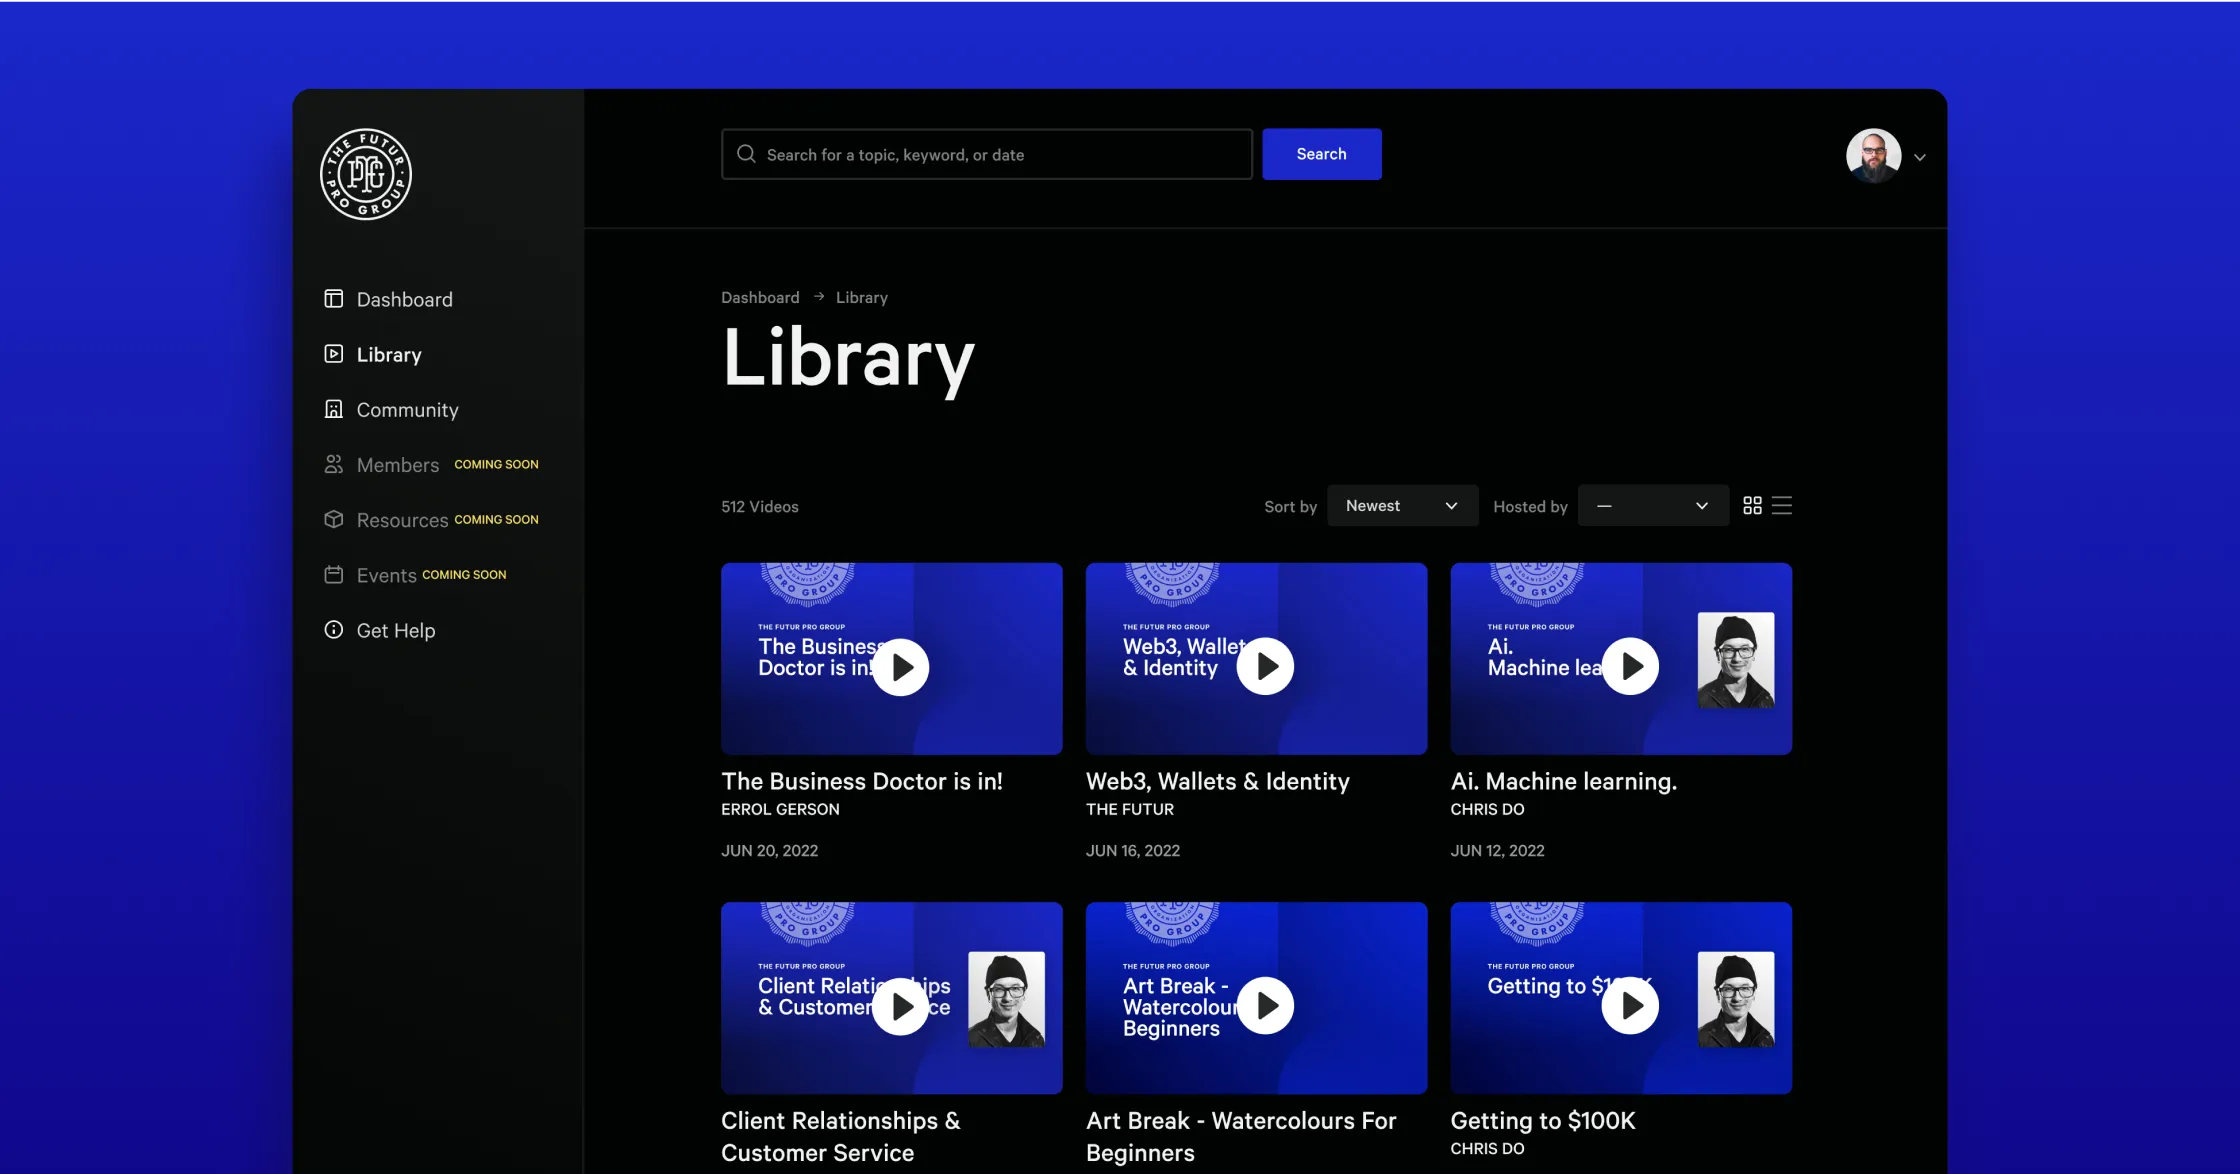Viewport: 2240px width, 1174px height.
Task: Open the Ai. Machine learning thumbnail
Action: [x=1622, y=658]
